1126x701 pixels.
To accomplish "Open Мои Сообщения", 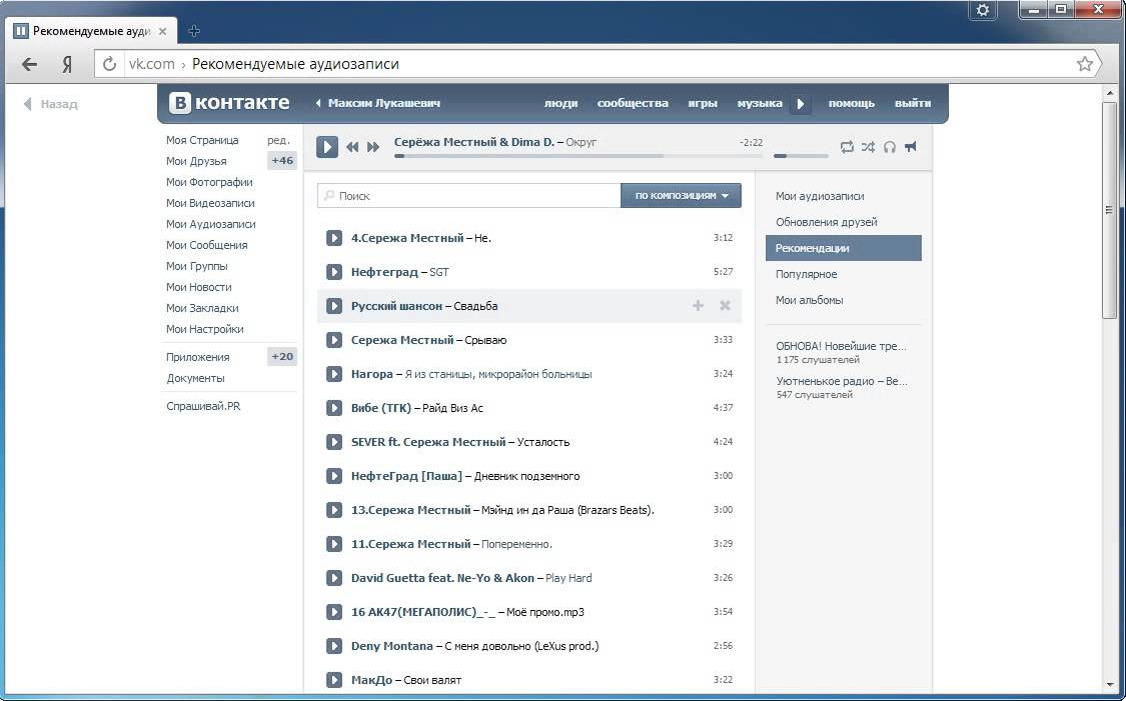I will [x=206, y=245].
